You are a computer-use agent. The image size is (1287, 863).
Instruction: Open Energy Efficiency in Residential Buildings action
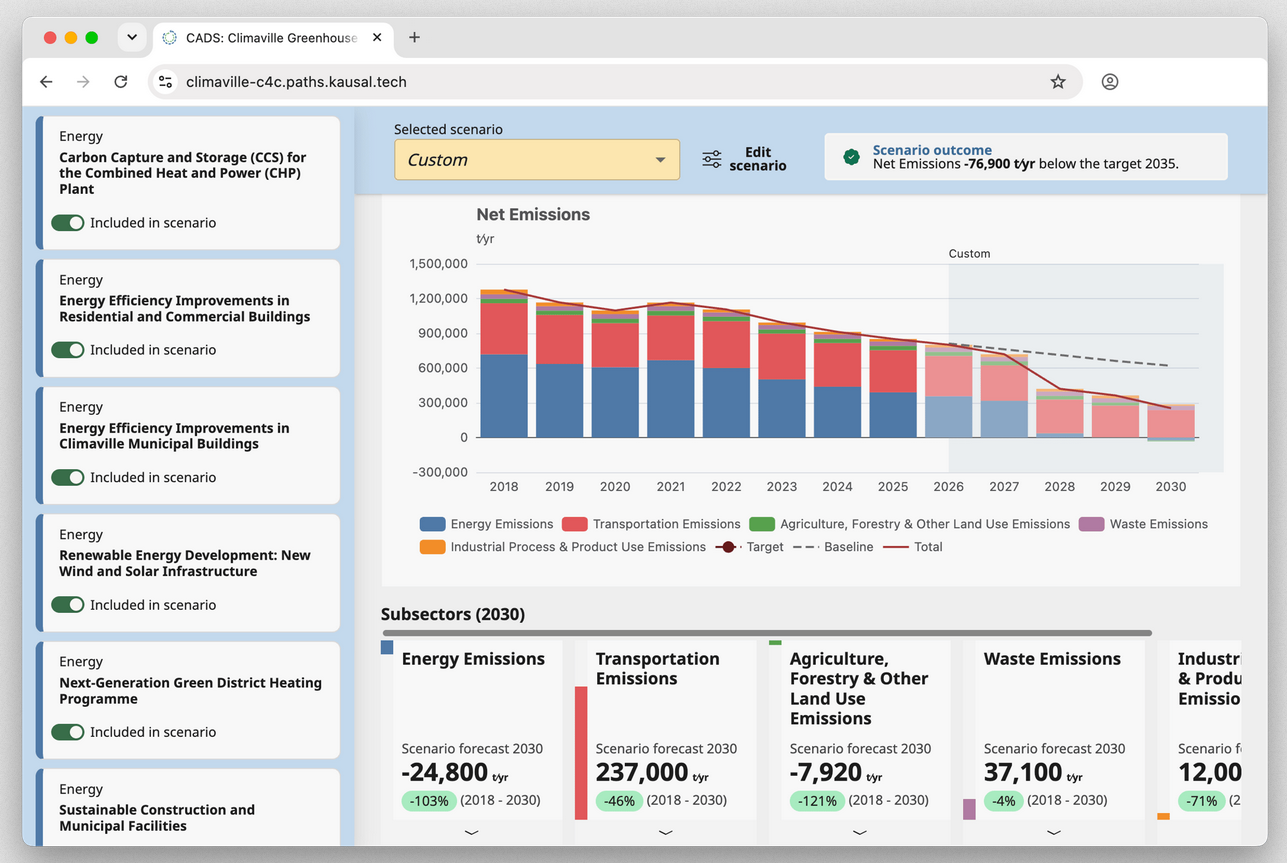(185, 309)
